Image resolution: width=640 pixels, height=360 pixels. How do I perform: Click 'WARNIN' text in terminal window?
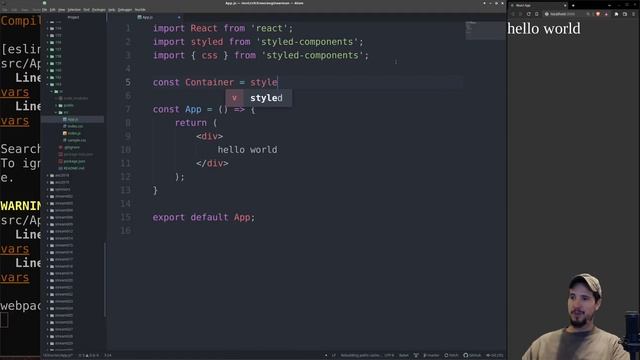point(20,206)
